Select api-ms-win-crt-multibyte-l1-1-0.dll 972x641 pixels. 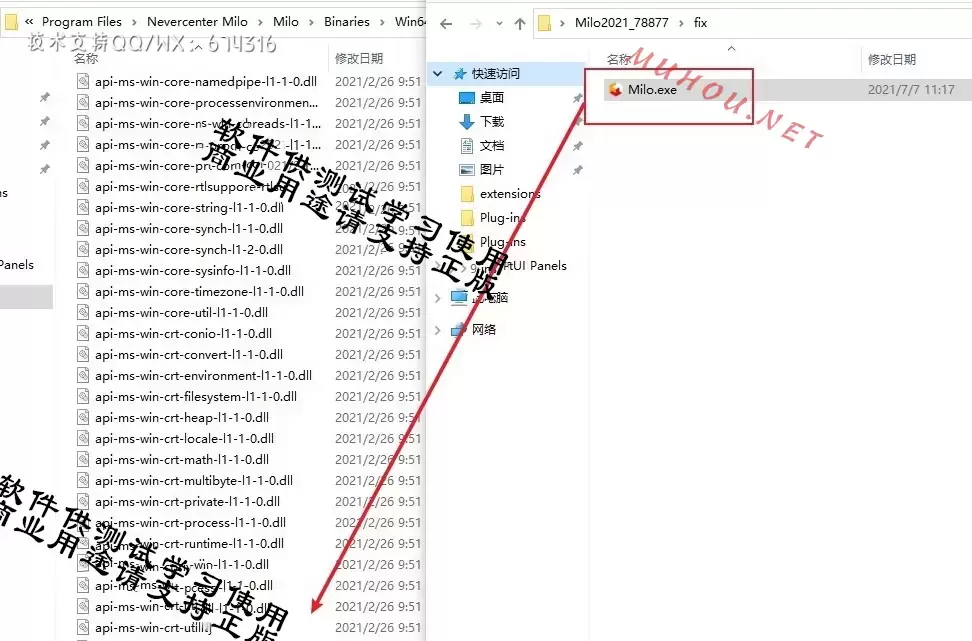click(x=194, y=480)
